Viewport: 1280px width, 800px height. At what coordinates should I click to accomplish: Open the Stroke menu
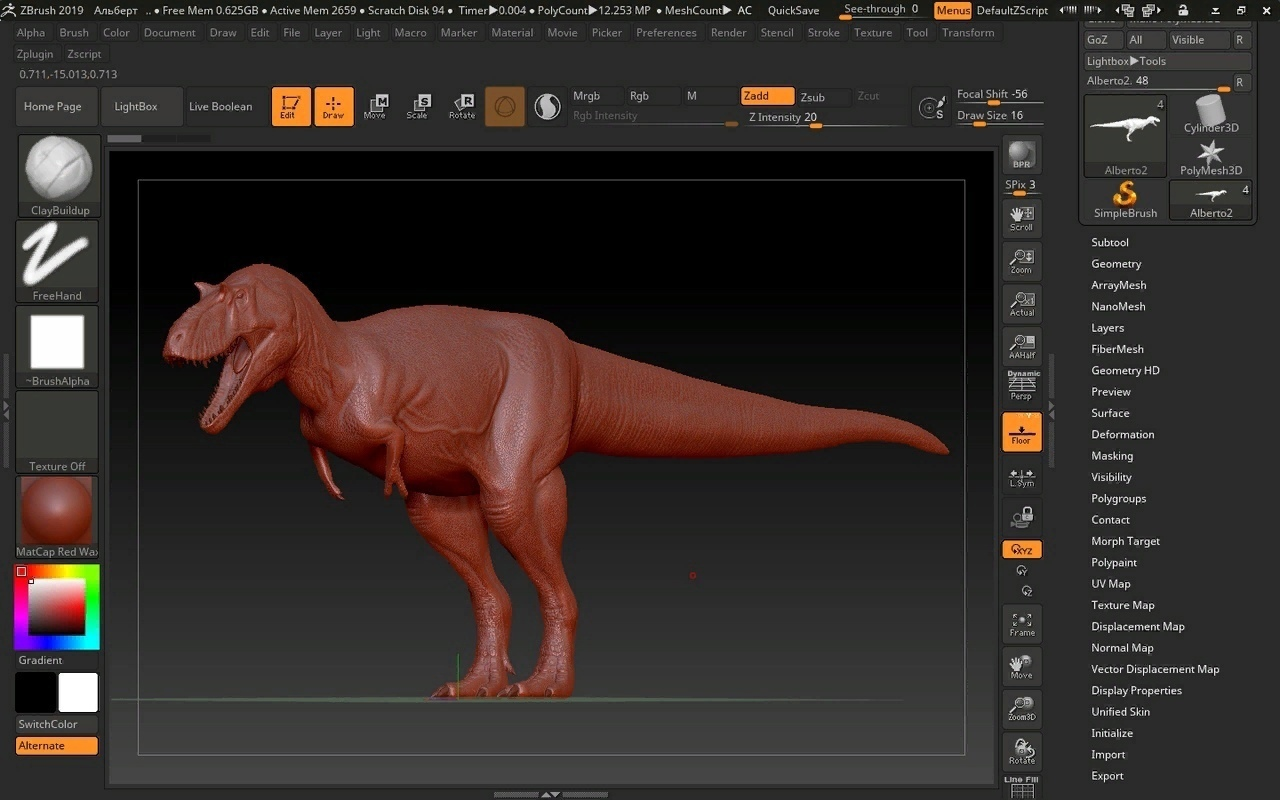[824, 32]
